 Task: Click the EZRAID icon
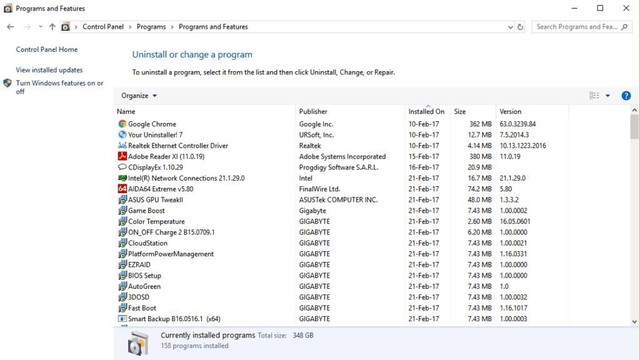[x=122, y=264]
